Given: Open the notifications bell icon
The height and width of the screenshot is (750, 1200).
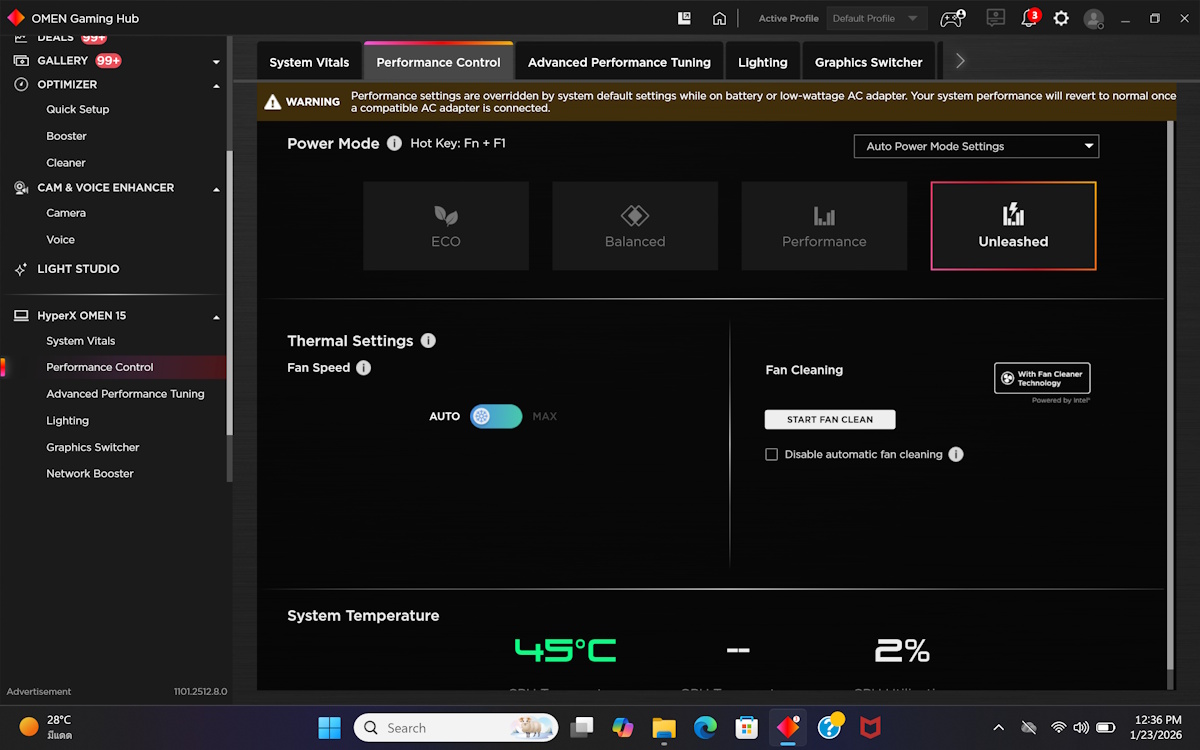Looking at the screenshot, I should coord(1028,18).
